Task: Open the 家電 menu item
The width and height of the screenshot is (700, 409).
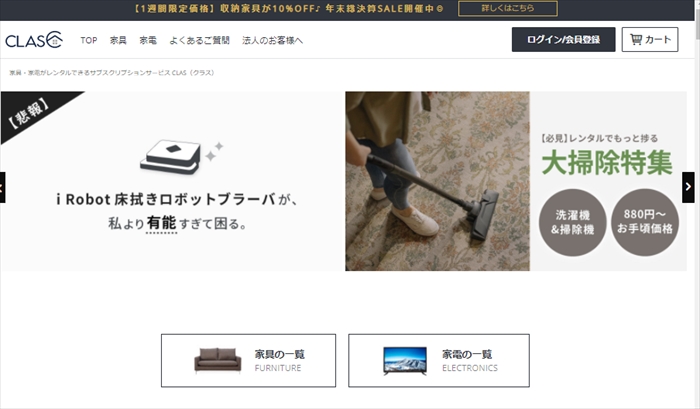Action: (x=148, y=40)
